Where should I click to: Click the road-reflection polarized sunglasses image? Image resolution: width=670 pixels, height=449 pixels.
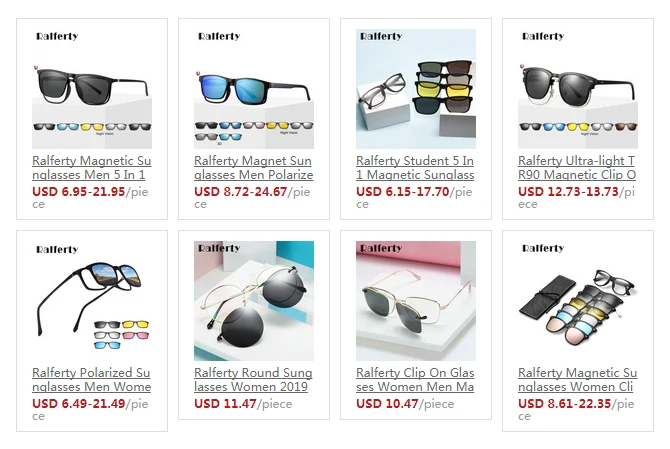click(x=92, y=301)
